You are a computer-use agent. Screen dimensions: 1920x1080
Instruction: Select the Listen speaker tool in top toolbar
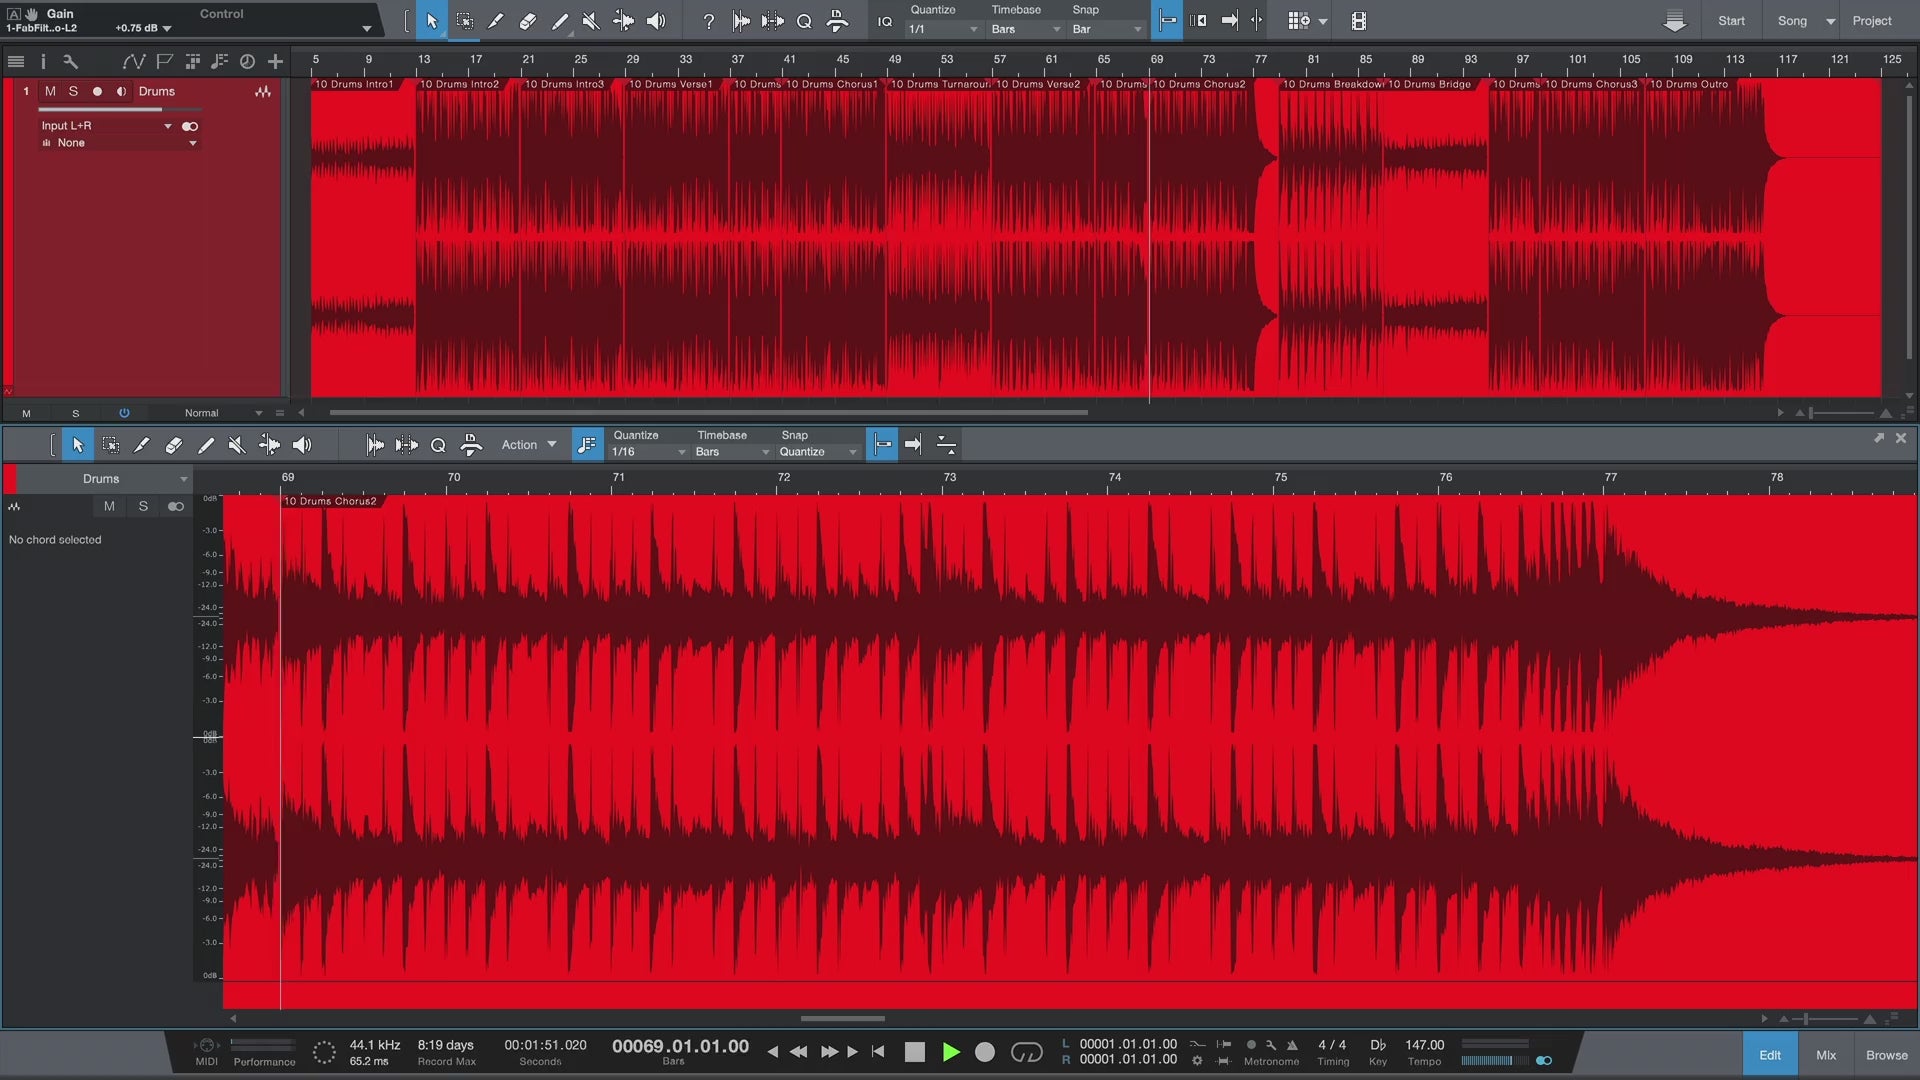655,21
